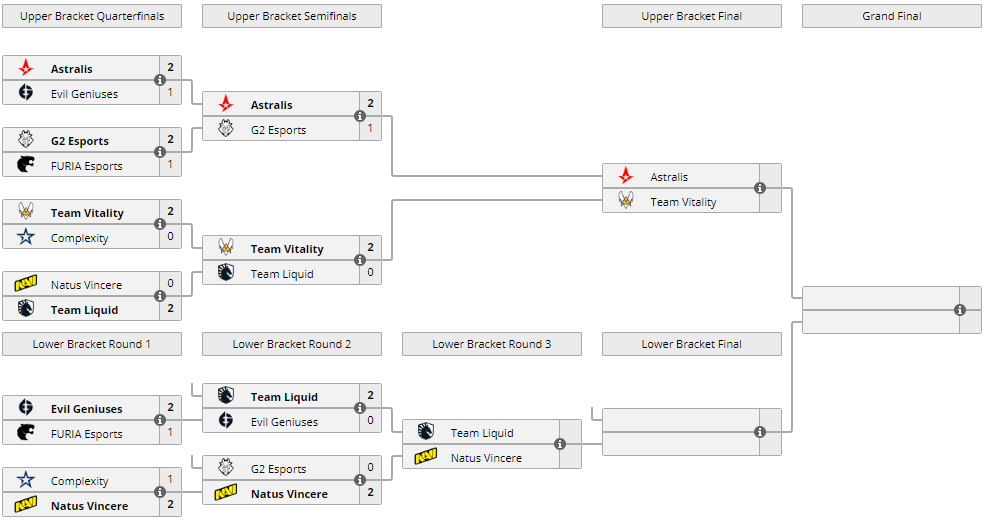
Task: Show match details for the Upper Bracket Final
Action: [x=760, y=189]
